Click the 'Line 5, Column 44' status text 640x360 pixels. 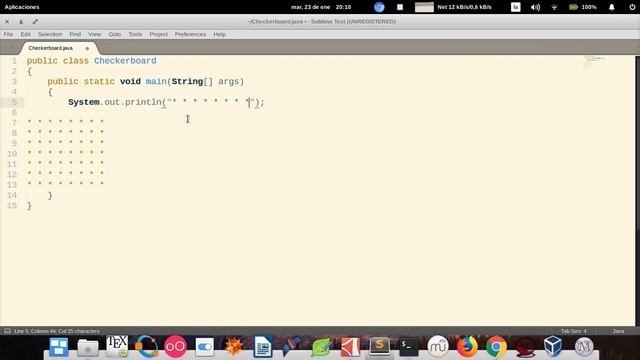57,331
